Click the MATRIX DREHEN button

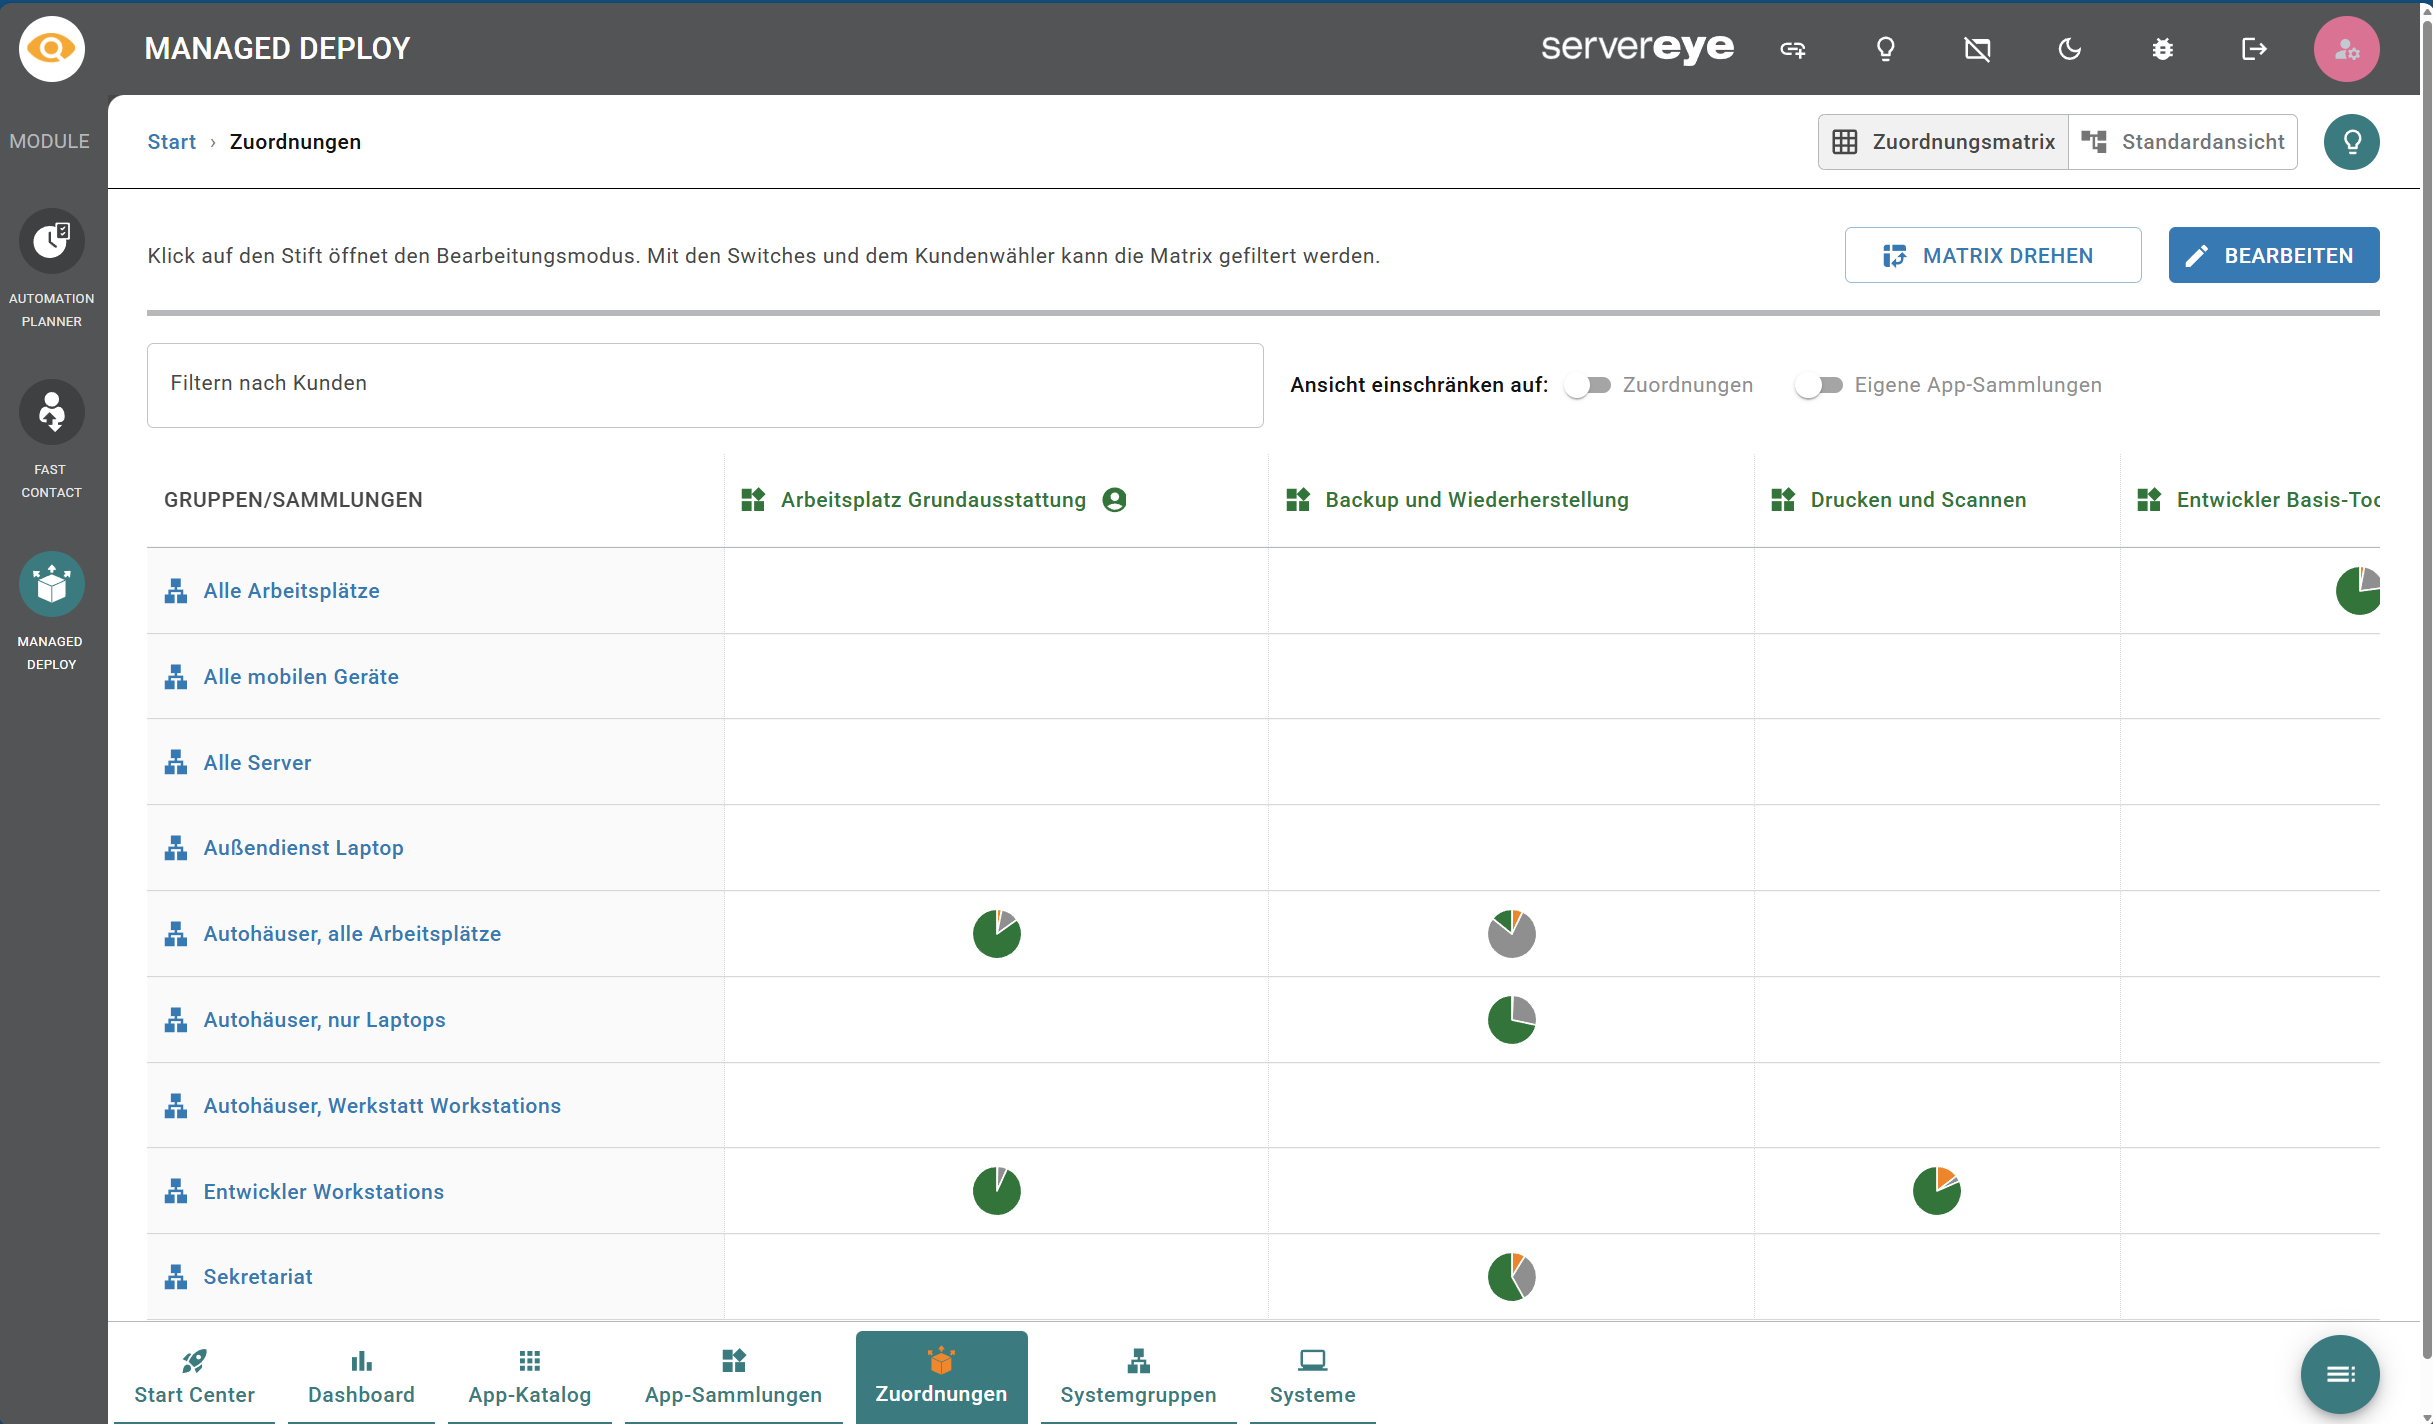point(1992,256)
